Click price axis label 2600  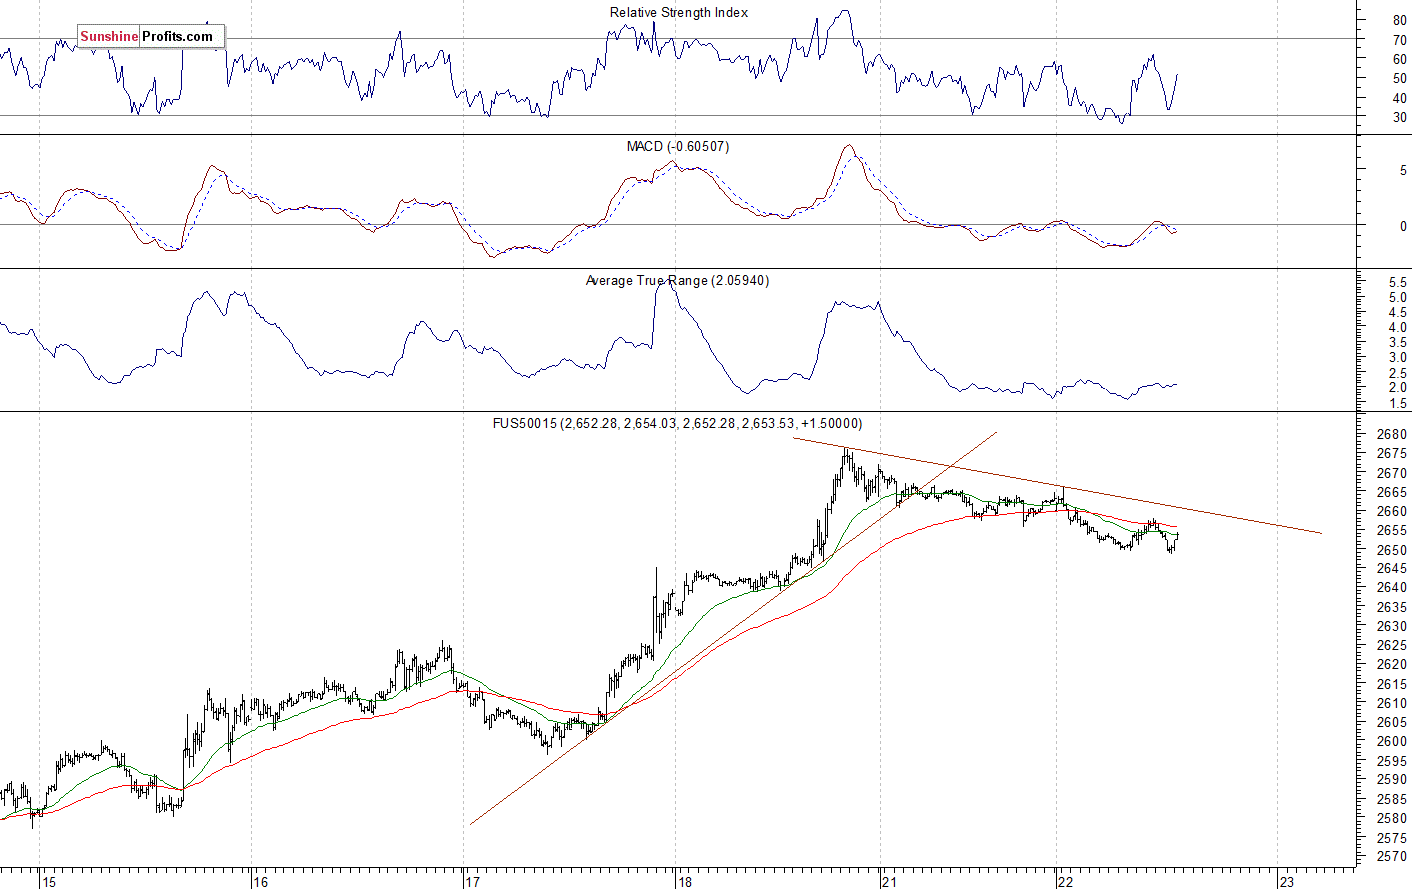(x=1392, y=742)
